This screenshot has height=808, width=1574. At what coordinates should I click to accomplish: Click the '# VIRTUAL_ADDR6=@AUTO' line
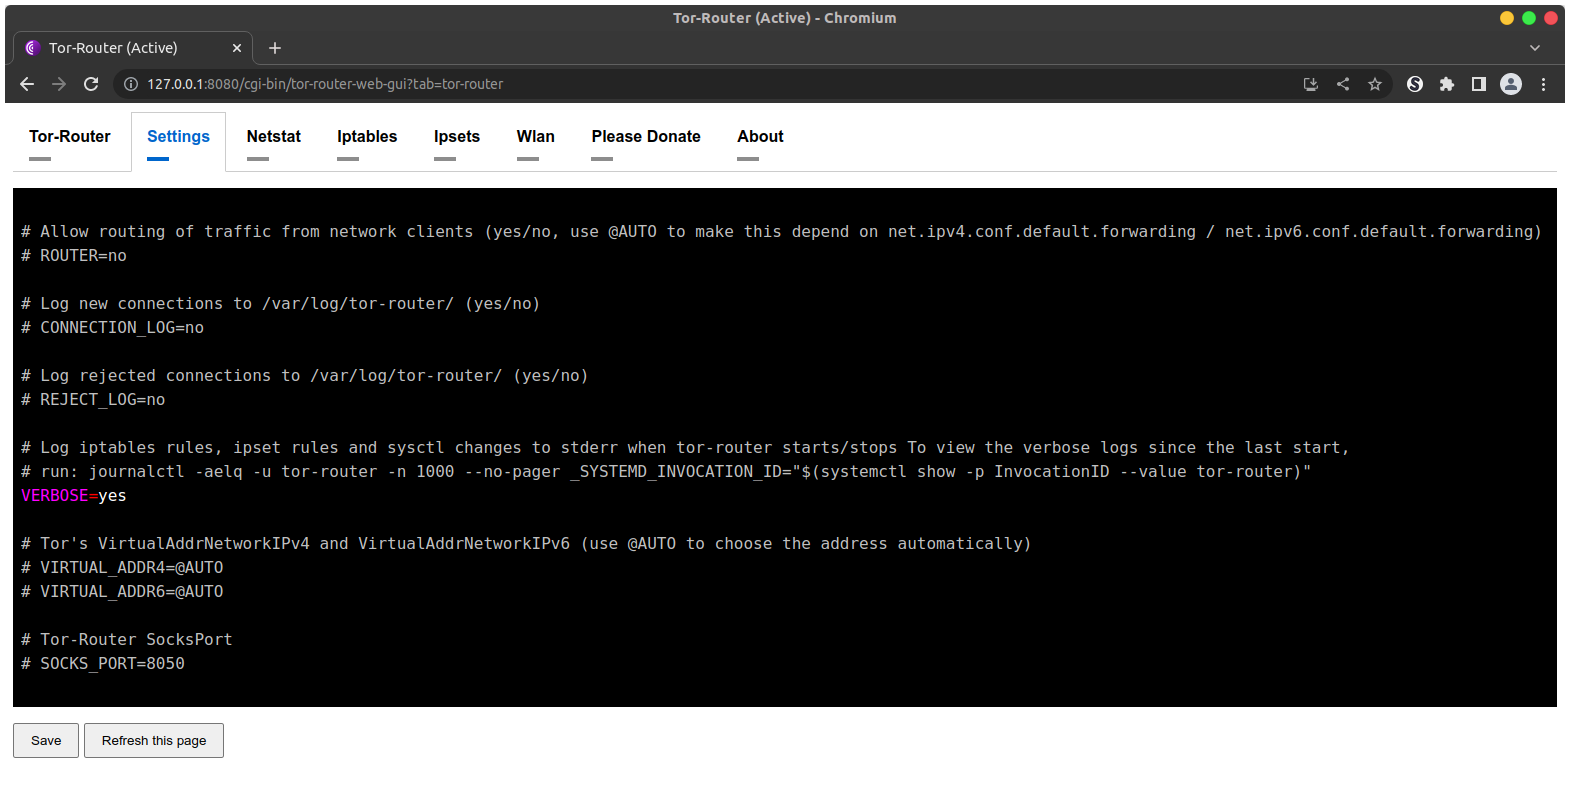tap(122, 592)
